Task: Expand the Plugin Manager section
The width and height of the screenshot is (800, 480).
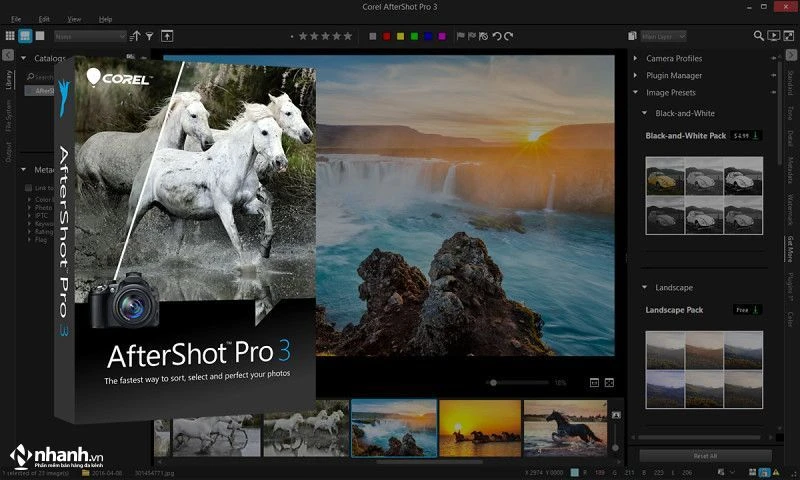Action: point(673,75)
